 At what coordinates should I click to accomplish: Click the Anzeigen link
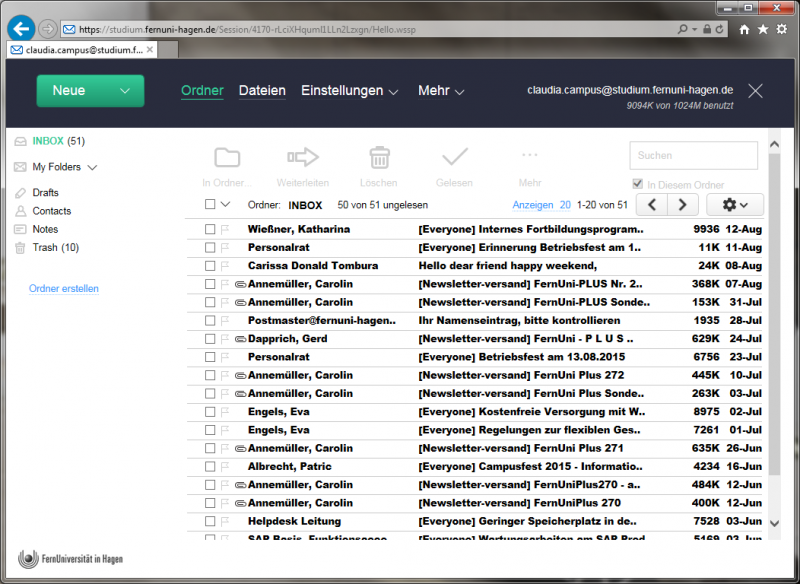(533, 205)
